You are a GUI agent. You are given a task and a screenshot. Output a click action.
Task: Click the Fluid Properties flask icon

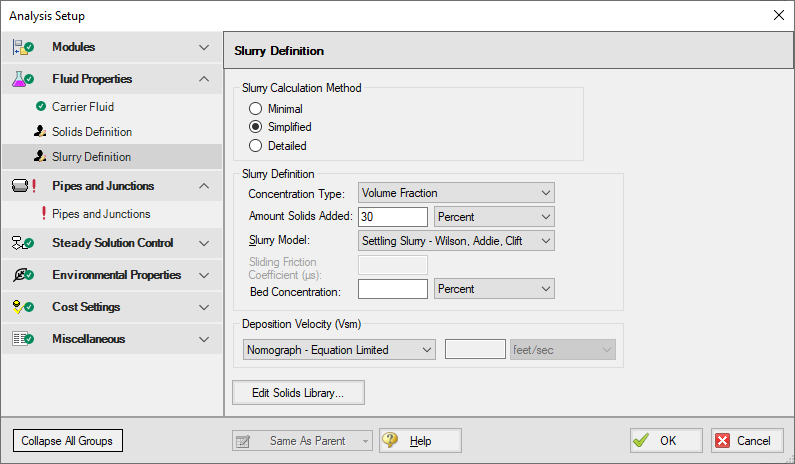tap(22, 79)
